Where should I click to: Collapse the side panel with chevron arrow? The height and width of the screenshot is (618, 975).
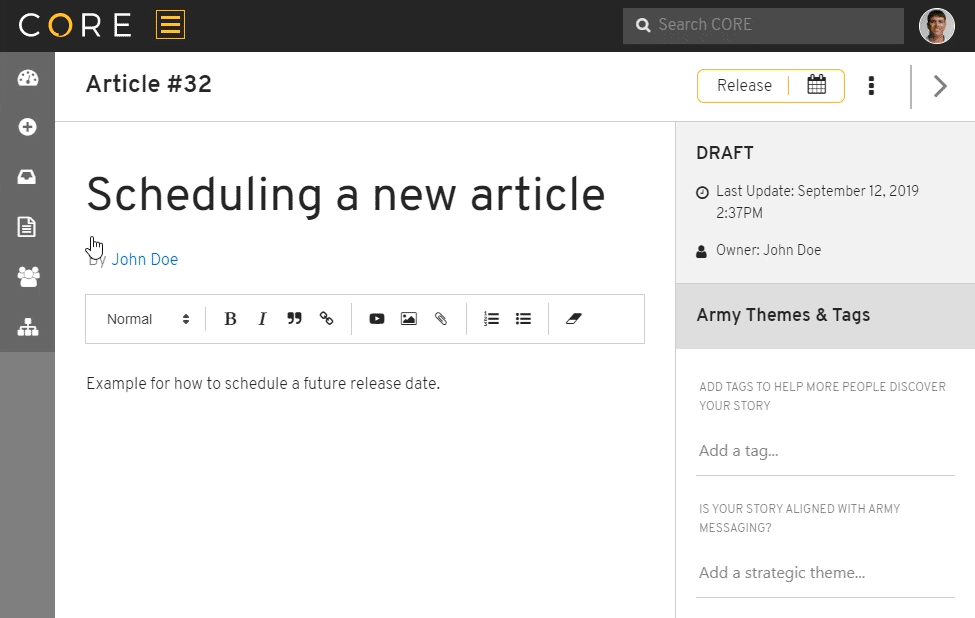940,86
